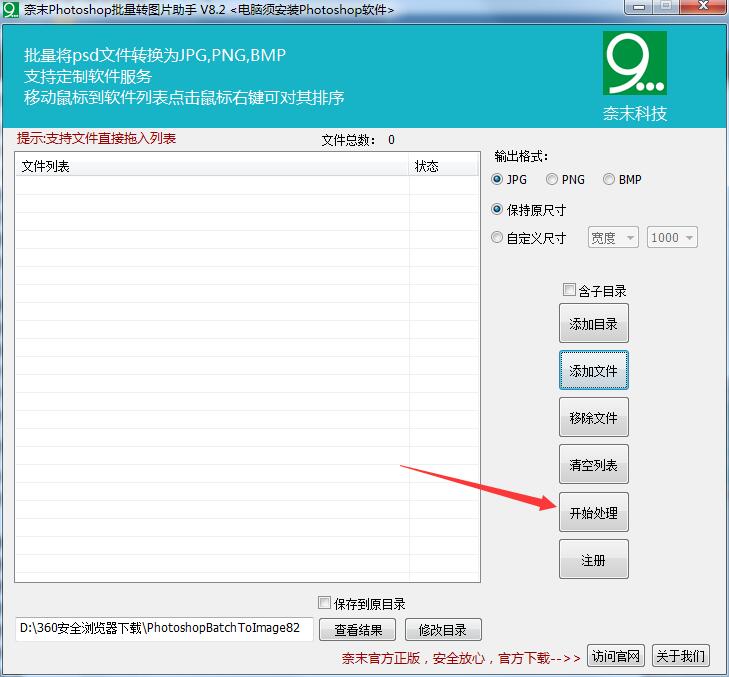Click the 输出格式 label
The width and height of the screenshot is (729, 677).
pos(521,156)
